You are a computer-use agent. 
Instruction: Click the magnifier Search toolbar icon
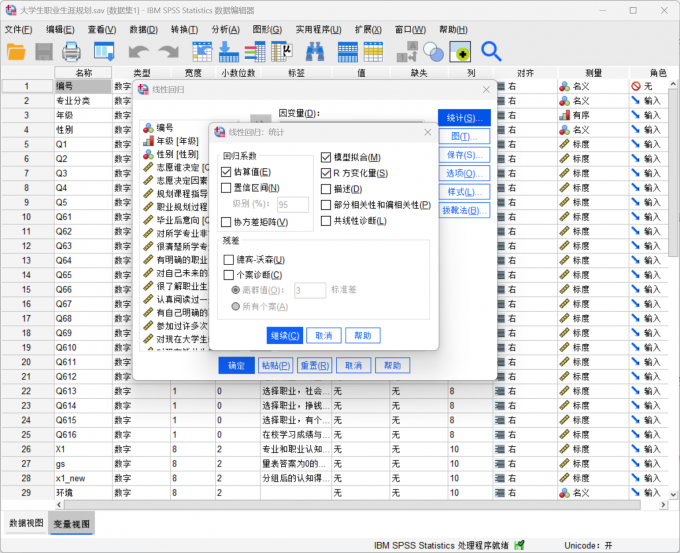point(491,52)
